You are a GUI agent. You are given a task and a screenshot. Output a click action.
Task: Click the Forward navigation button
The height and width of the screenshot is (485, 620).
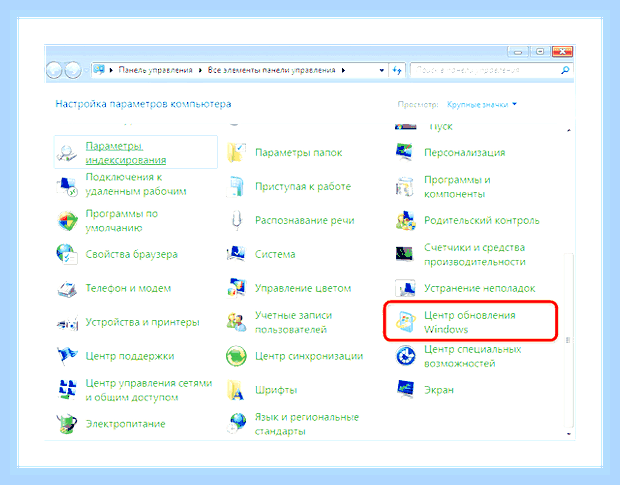click(72, 70)
